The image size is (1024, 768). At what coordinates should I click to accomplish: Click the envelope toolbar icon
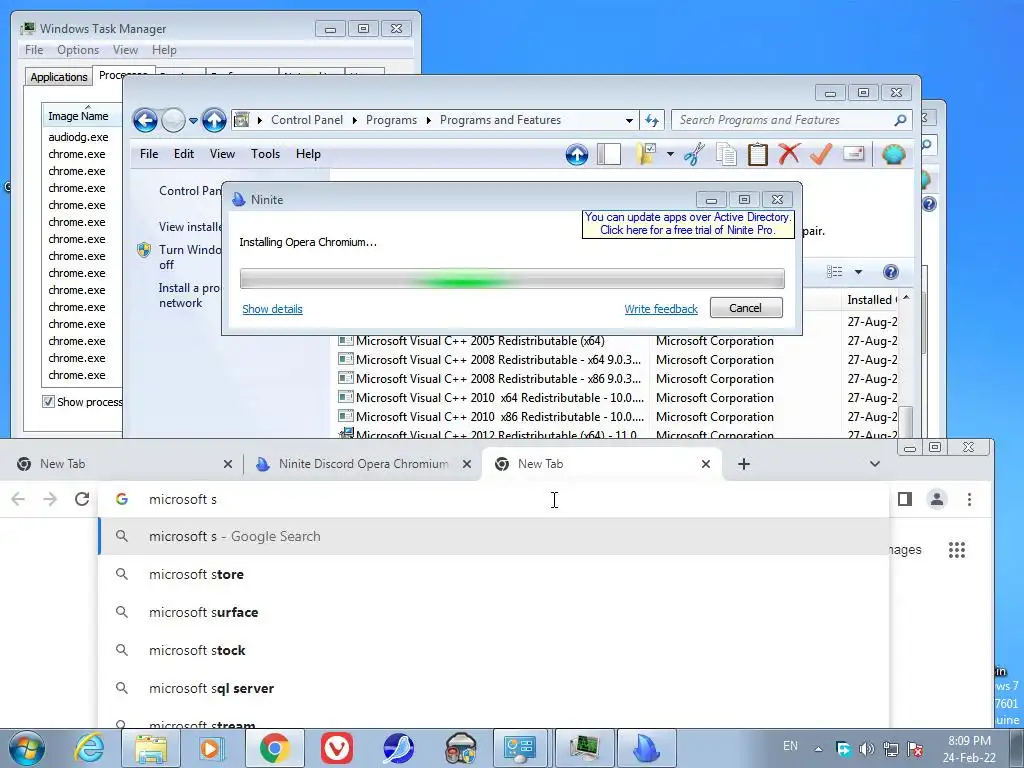pos(854,154)
